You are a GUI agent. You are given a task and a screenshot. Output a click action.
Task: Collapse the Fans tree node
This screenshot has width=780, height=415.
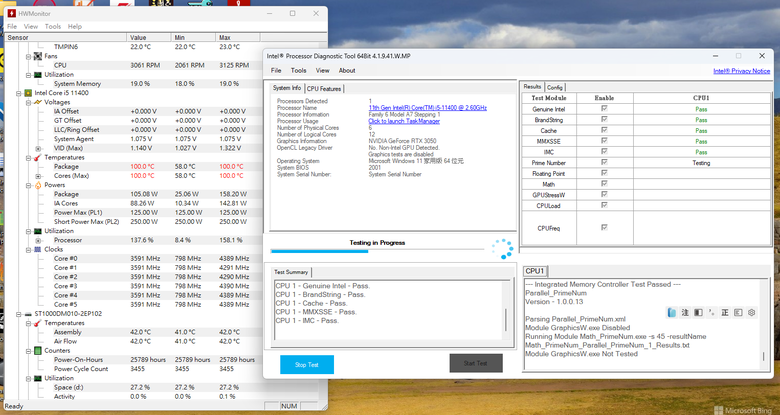click(28, 56)
